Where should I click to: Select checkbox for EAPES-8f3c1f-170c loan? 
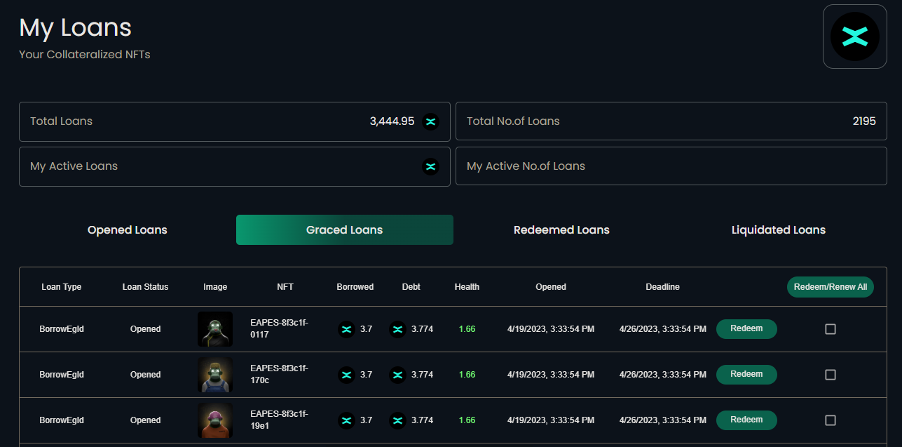tap(830, 374)
